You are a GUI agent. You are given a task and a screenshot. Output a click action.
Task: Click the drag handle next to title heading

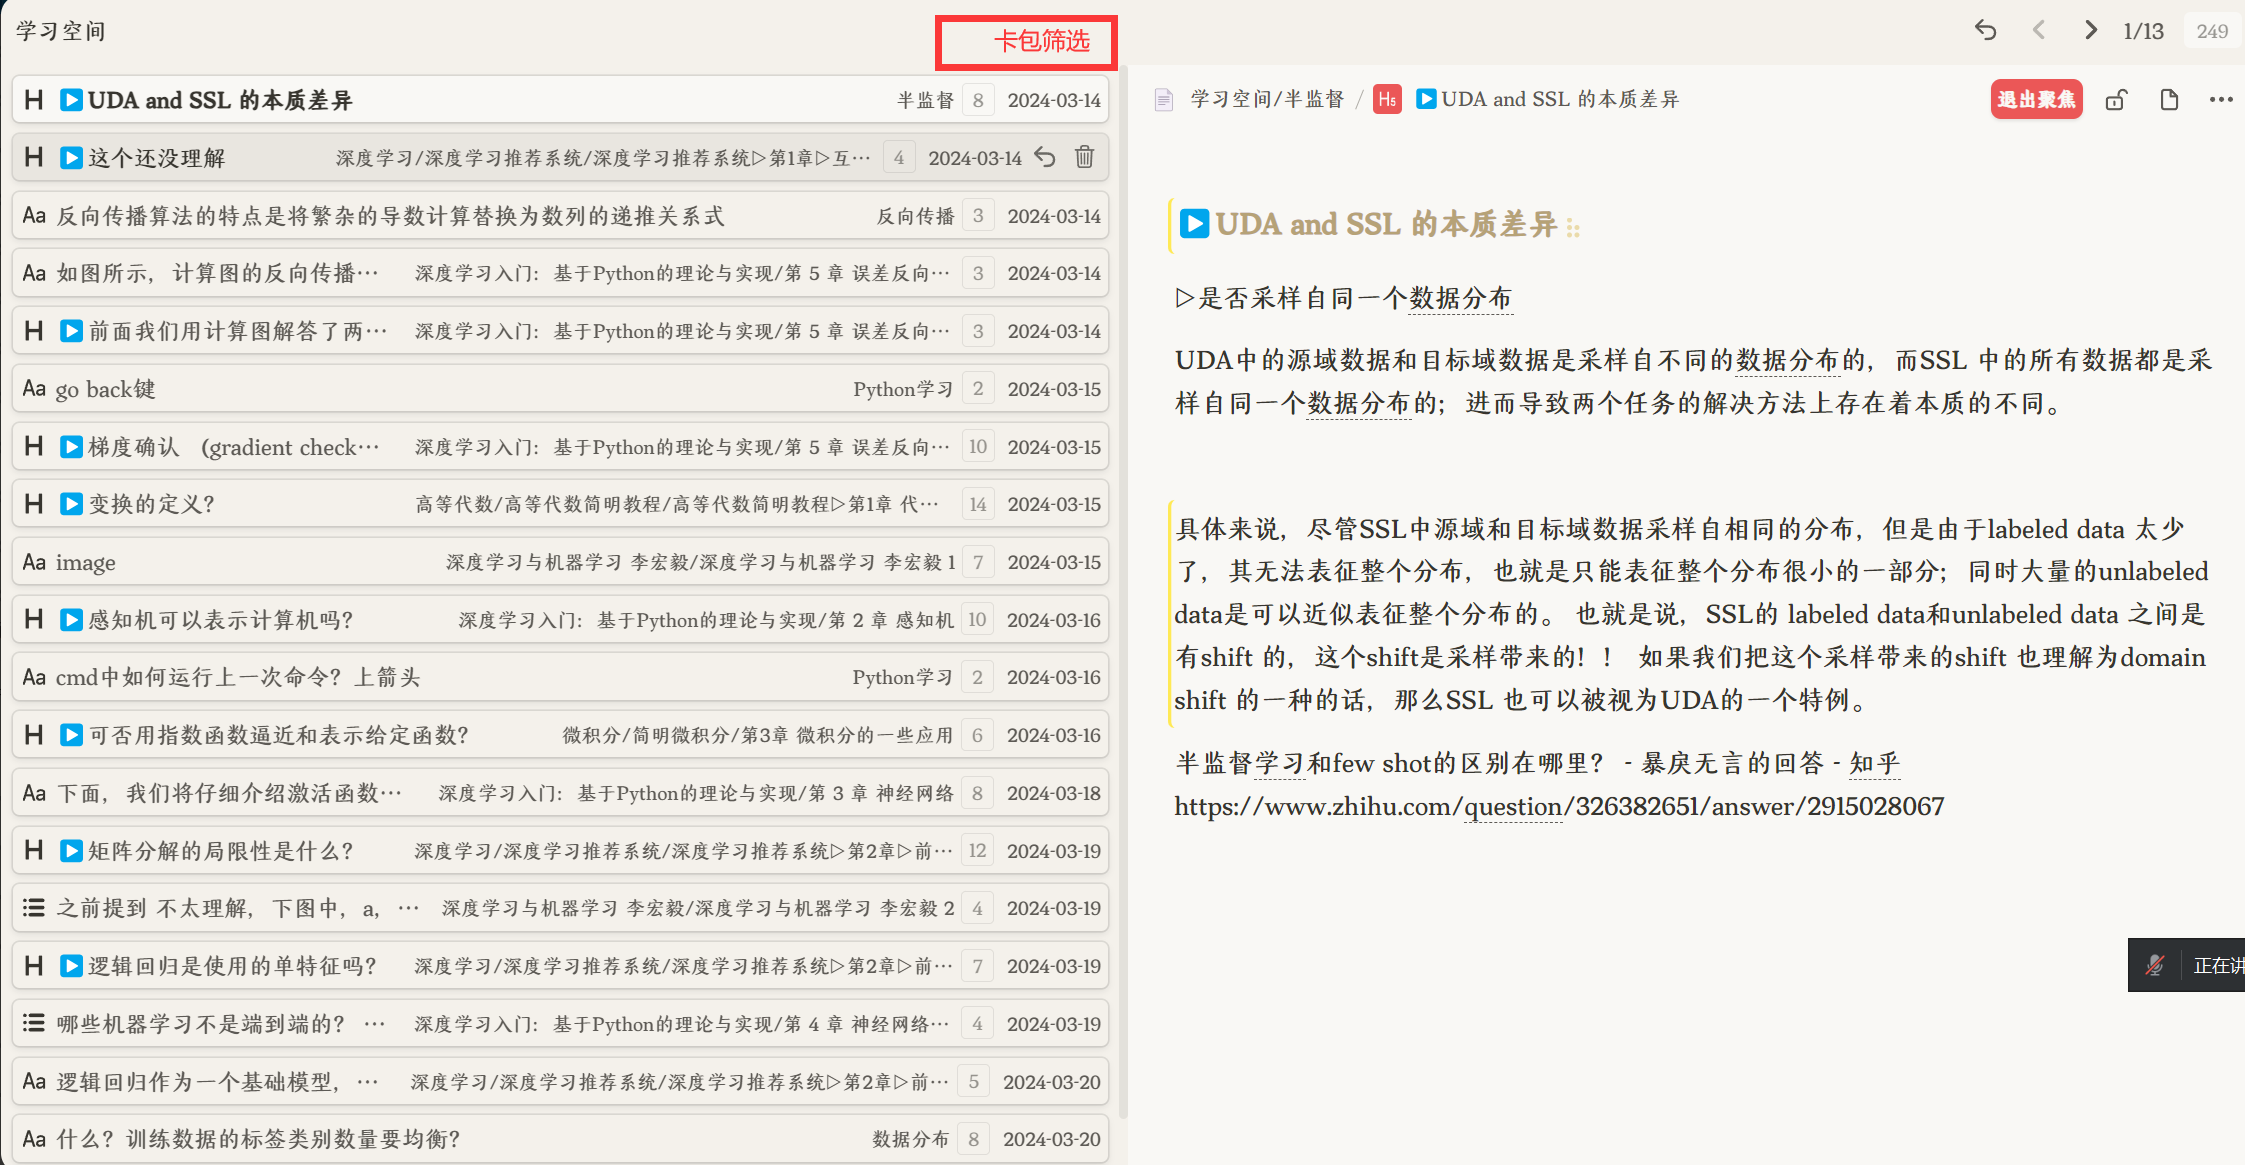[x=1573, y=228]
